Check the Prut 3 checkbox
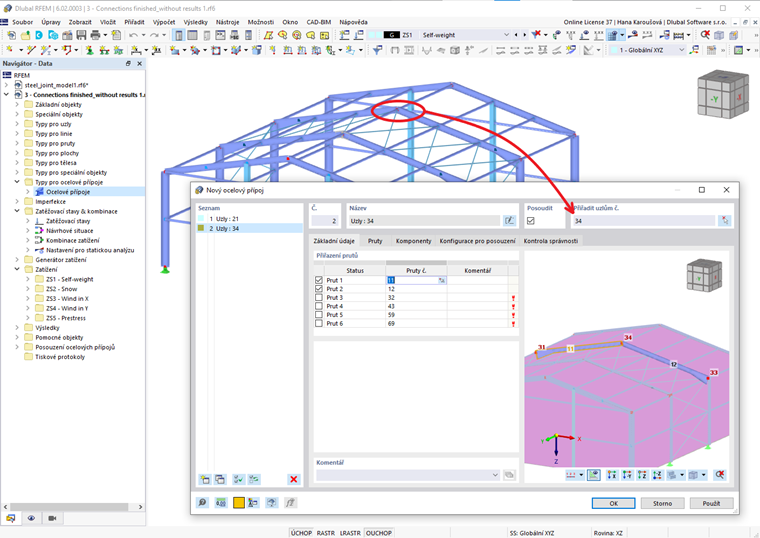Viewport: 760px width, 538px height. point(318,298)
